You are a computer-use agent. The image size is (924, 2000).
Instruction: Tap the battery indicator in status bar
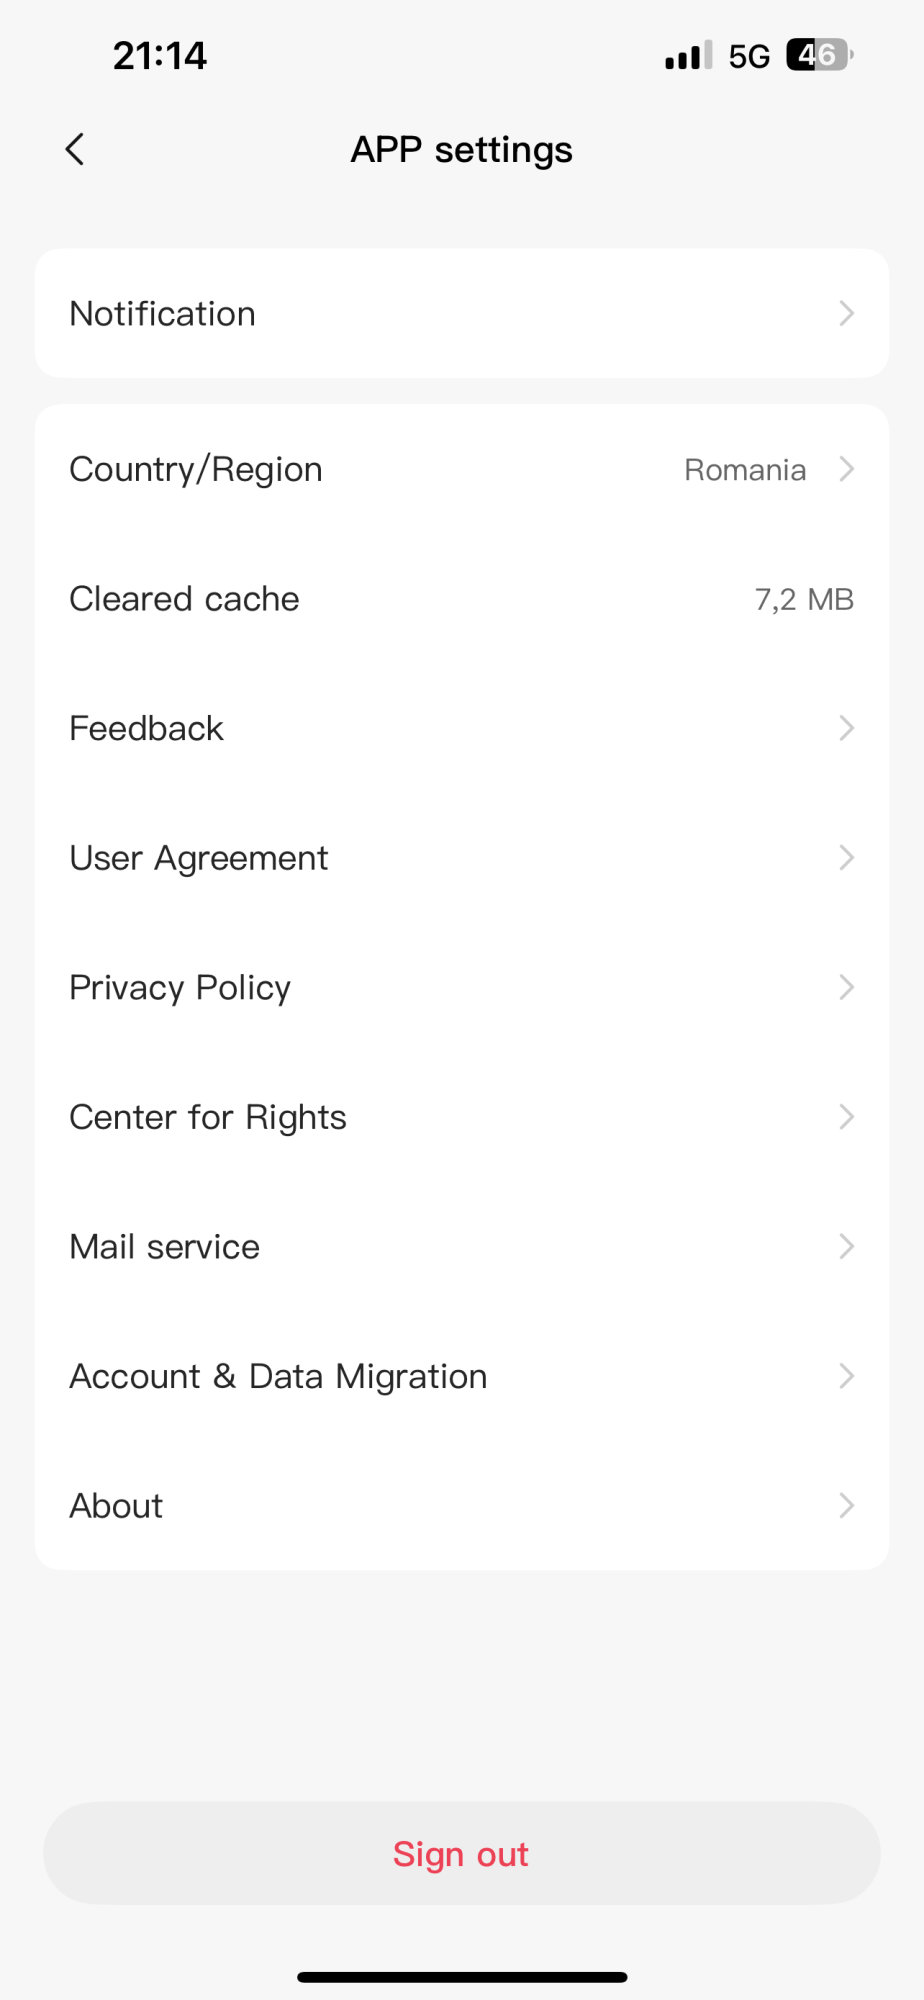coord(819,55)
